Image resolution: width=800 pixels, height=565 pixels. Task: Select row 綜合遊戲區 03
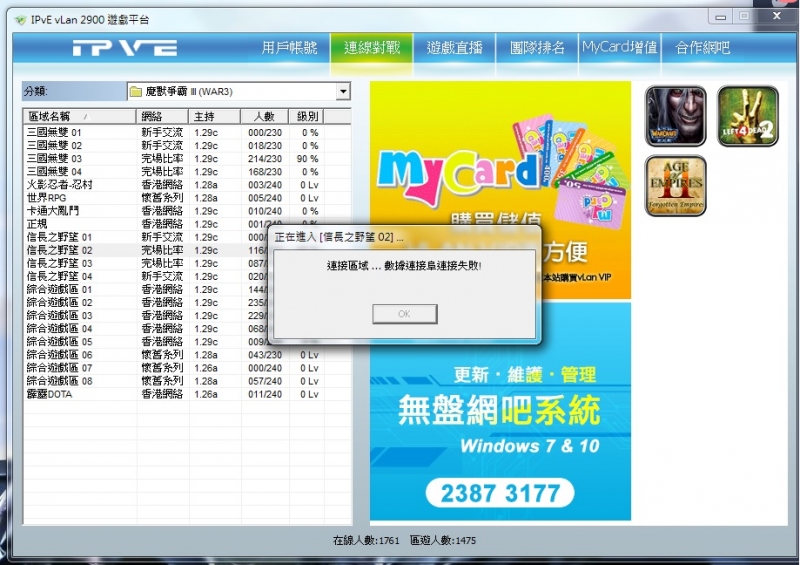[x=187, y=316]
